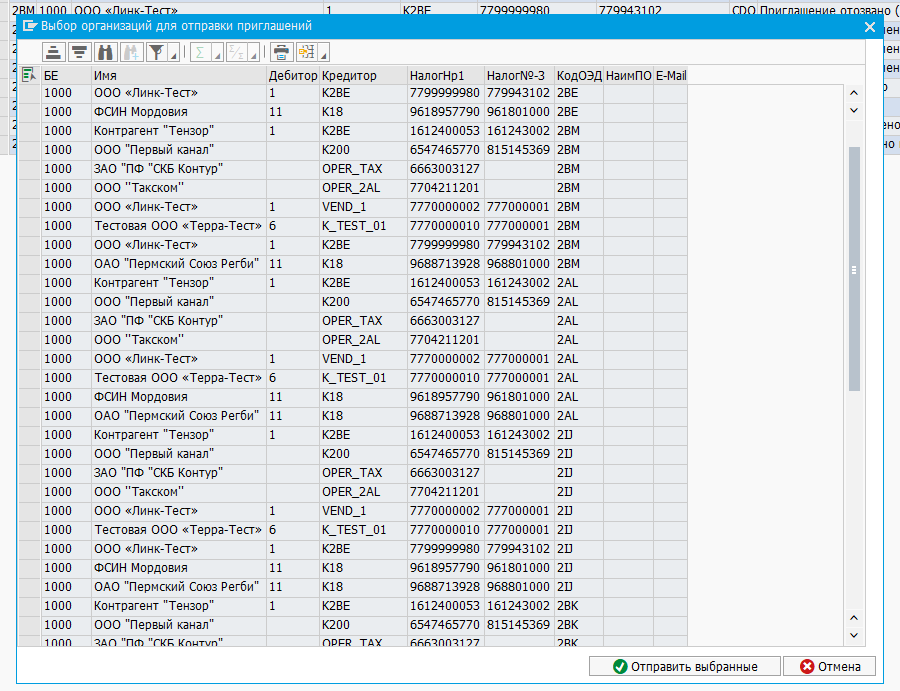Image resolution: width=900 pixels, height=691 pixels.
Task: Click the Select all rows icon
Action: (x=28, y=75)
